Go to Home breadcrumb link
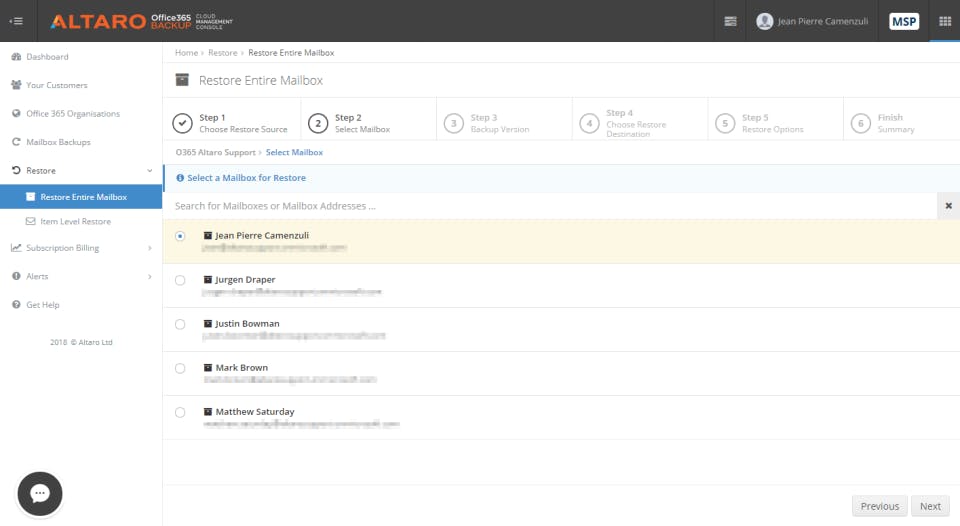Viewport: 960px width, 526px height. (186, 53)
